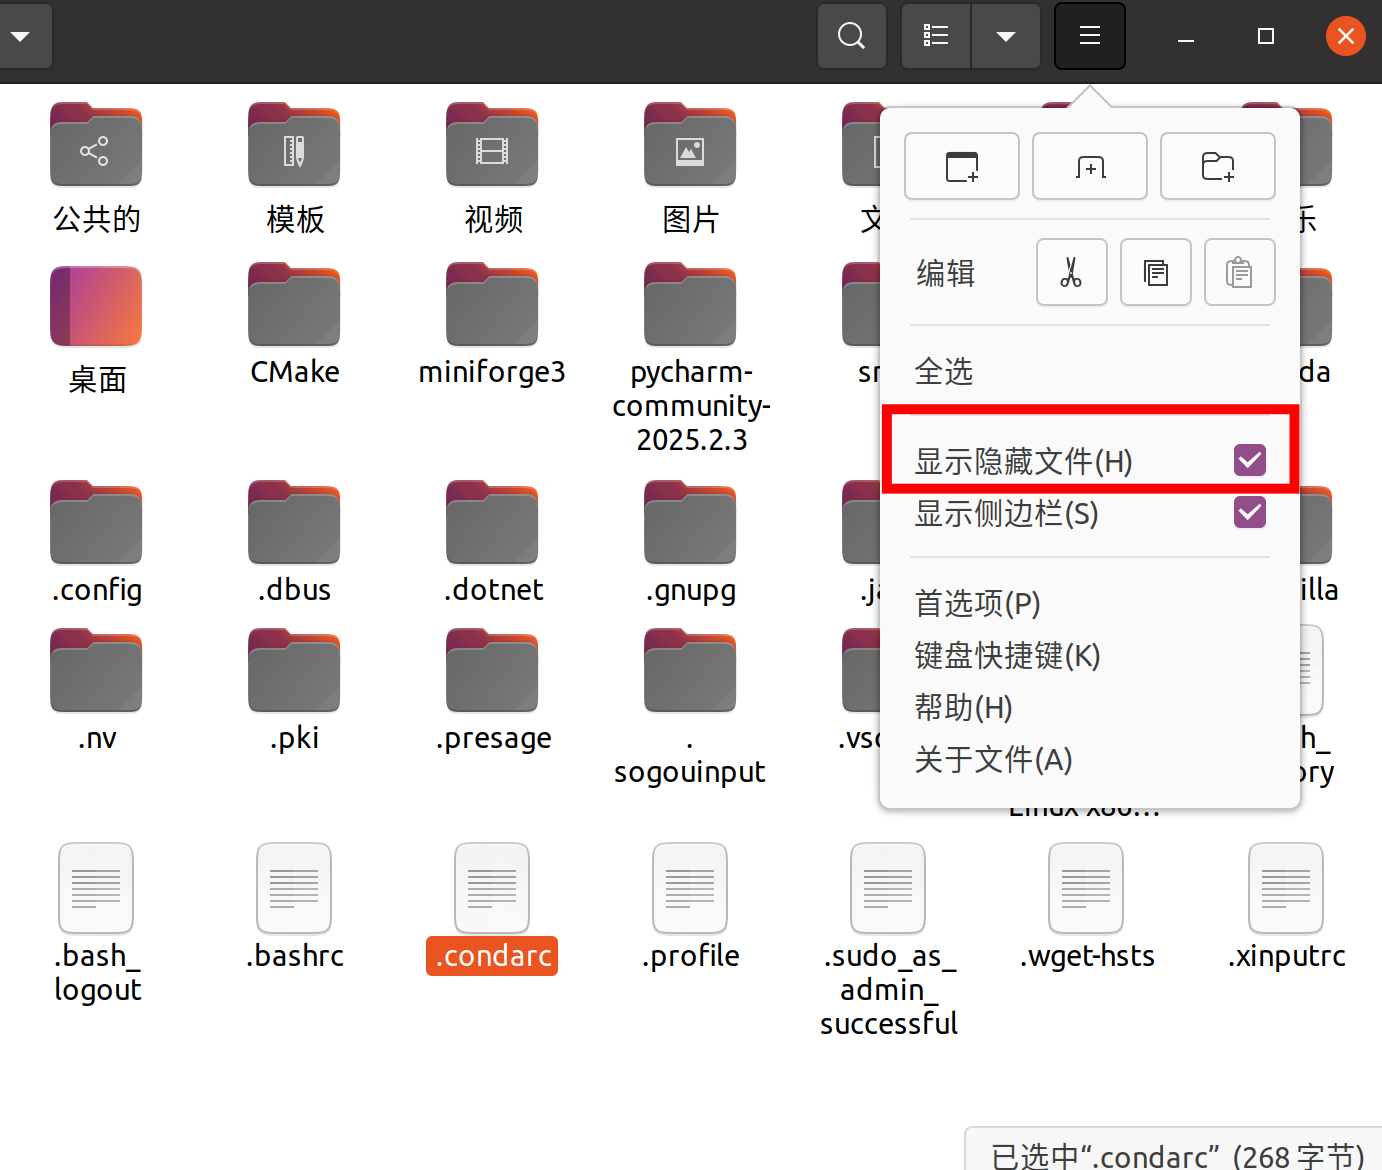Click the cut scissors icon
Viewport: 1382px width, 1170px height.
(x=1072, y=272)
